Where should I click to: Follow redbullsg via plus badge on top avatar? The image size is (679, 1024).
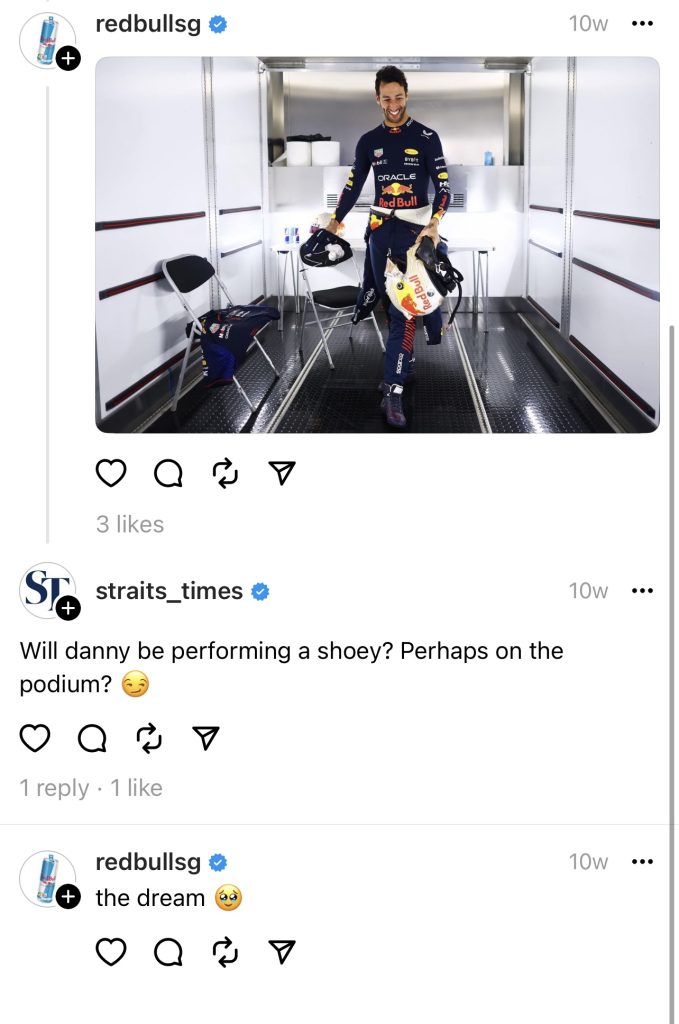tap(68, 59)
